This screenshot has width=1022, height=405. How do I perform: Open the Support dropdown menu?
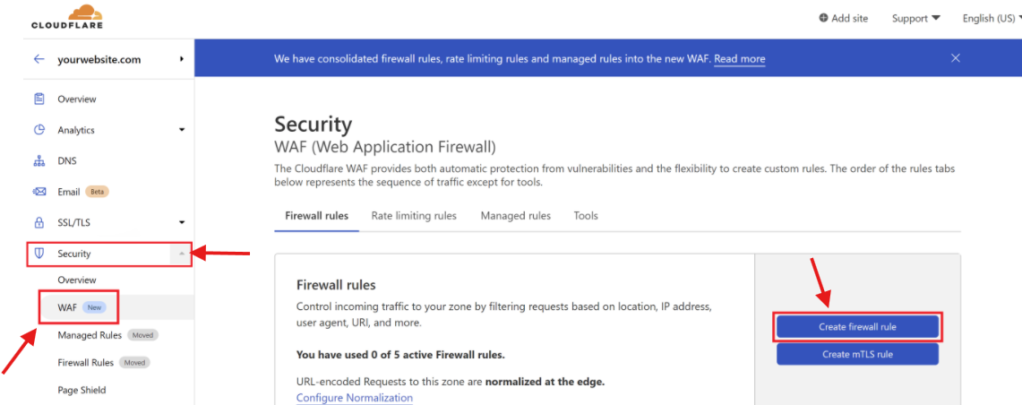click(915, 18)
